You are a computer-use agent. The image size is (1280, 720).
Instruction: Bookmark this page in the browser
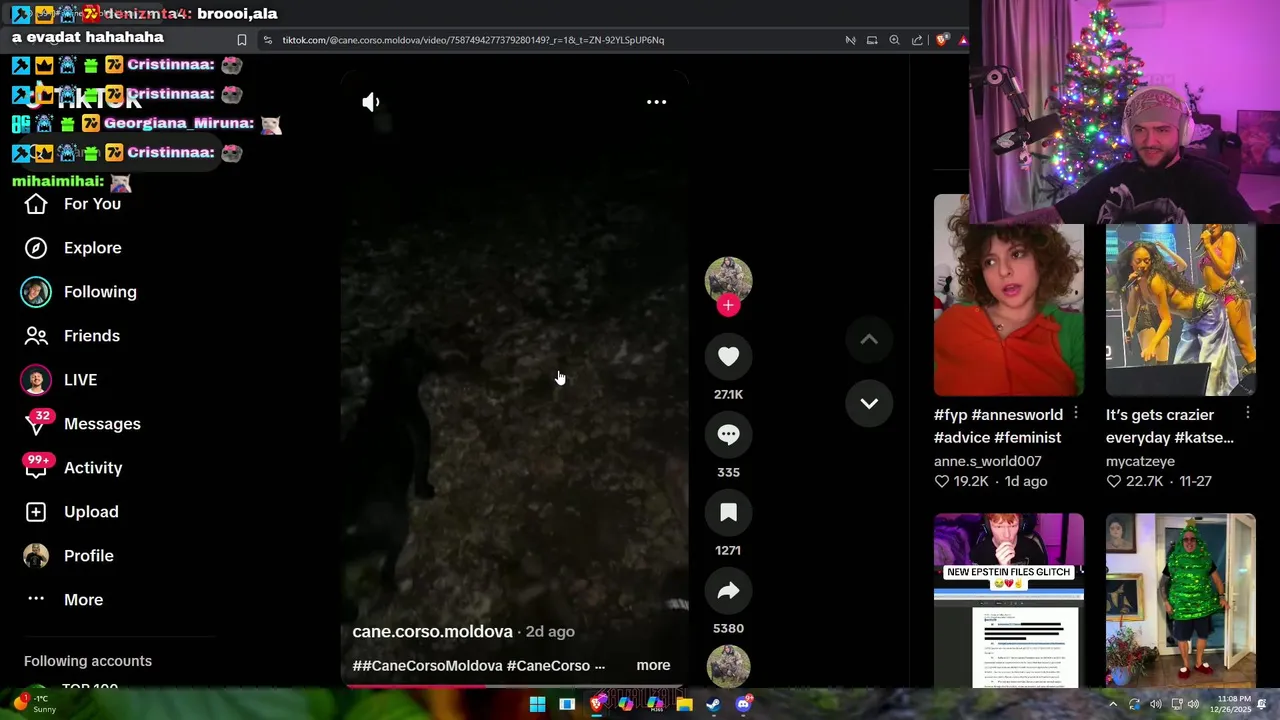pos(241,40)
